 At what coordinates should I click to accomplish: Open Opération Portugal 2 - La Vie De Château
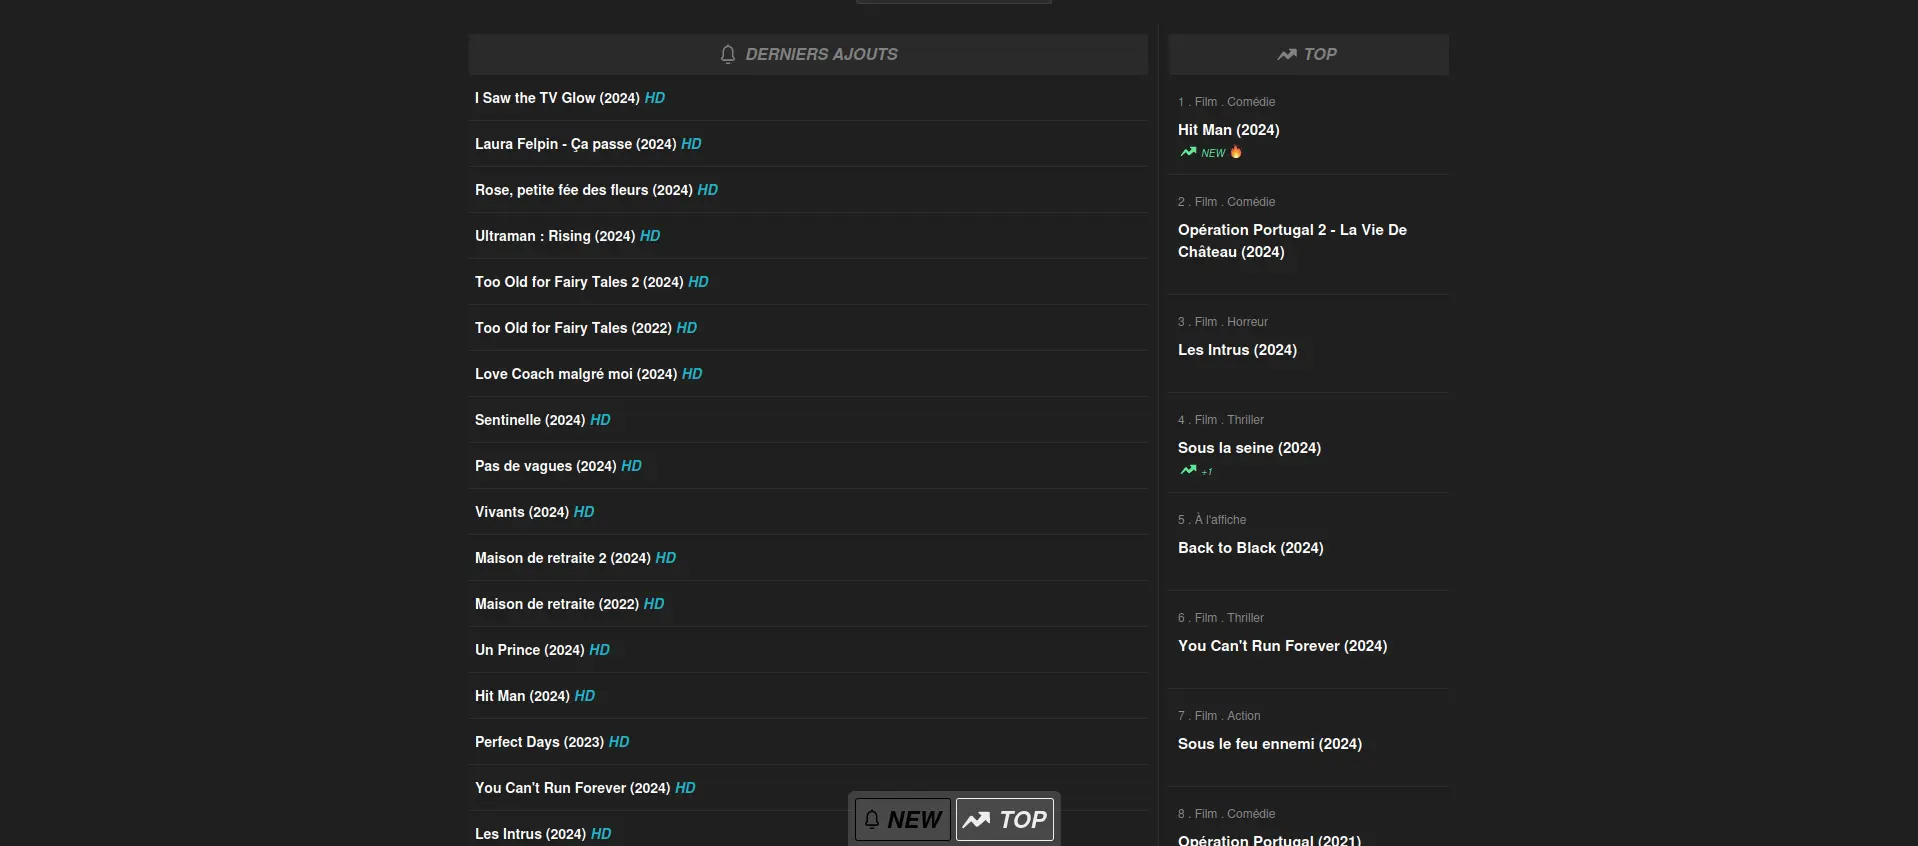1292,241
